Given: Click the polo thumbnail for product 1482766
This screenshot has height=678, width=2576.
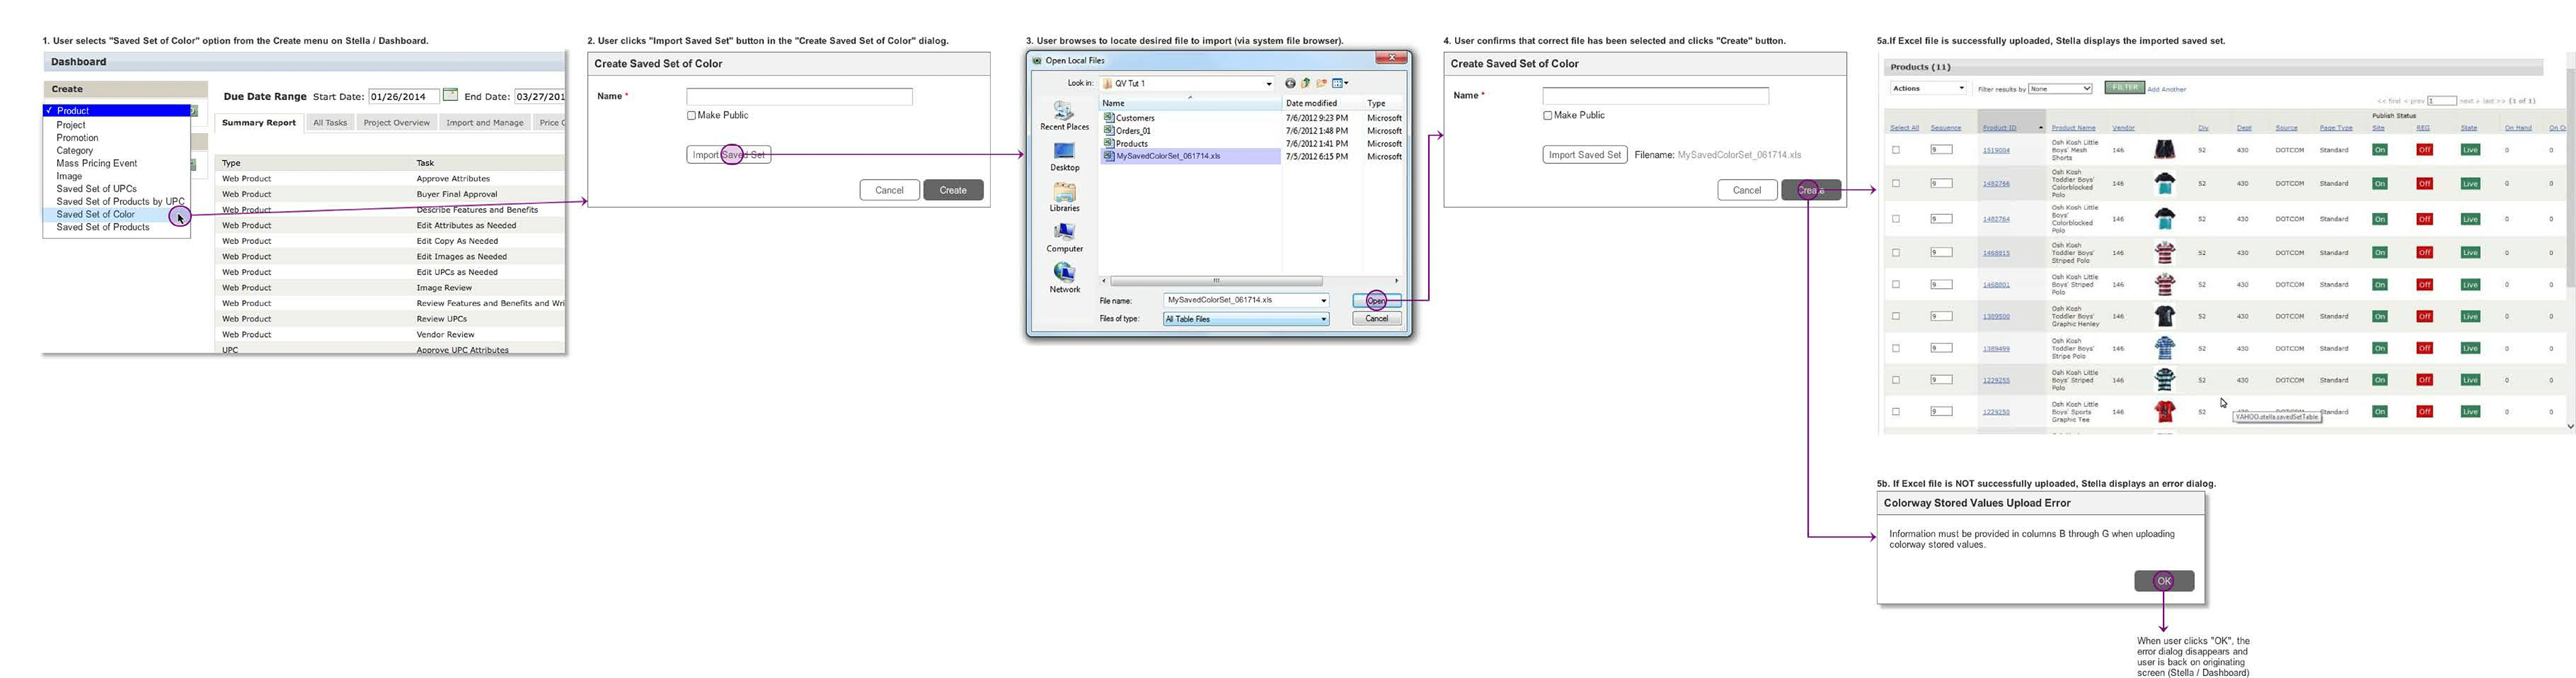Looking at the screenshot, I should tap(2165, 183).
